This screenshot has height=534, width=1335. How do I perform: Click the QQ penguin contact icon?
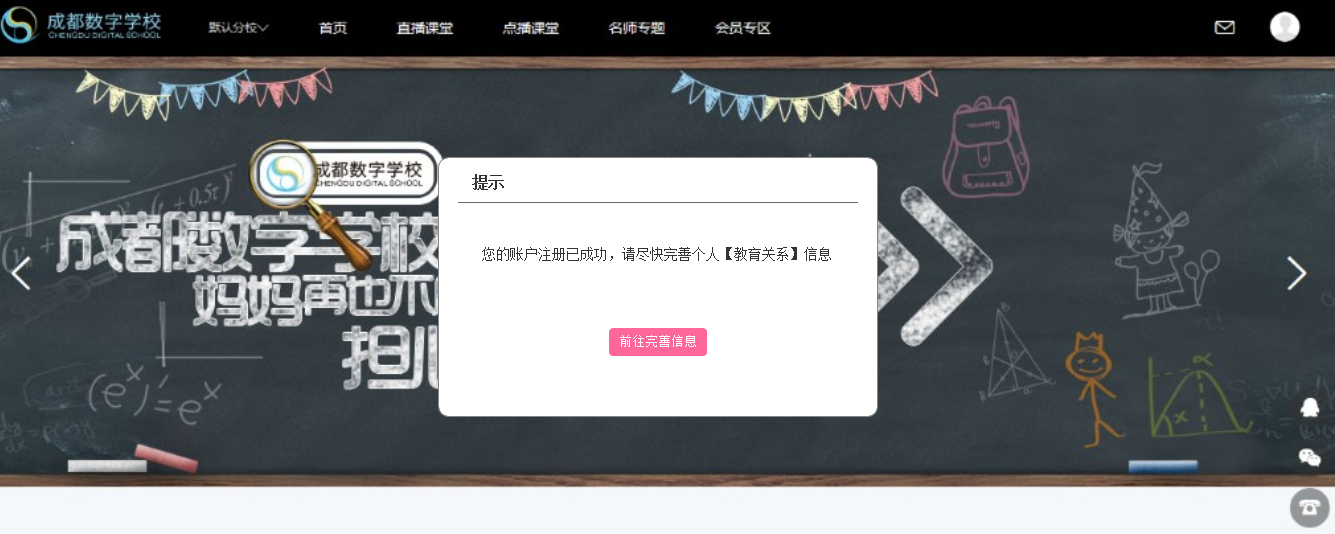coord(1310,408)
